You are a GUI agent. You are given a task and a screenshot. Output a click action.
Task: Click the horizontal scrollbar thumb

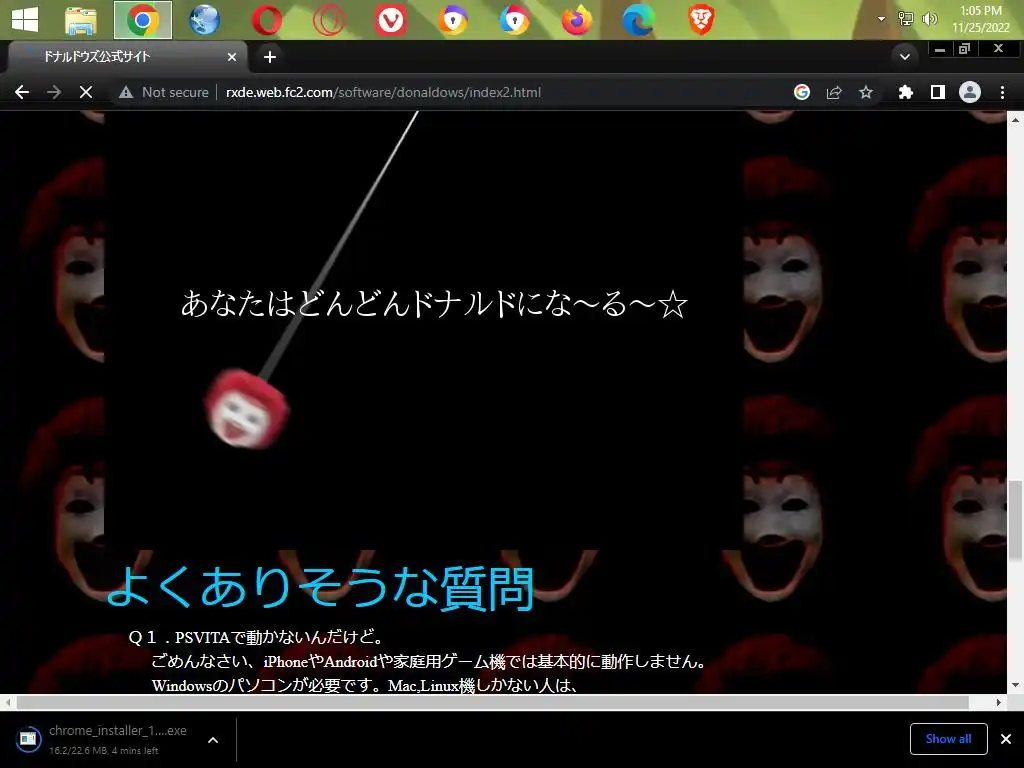(493, 702)
